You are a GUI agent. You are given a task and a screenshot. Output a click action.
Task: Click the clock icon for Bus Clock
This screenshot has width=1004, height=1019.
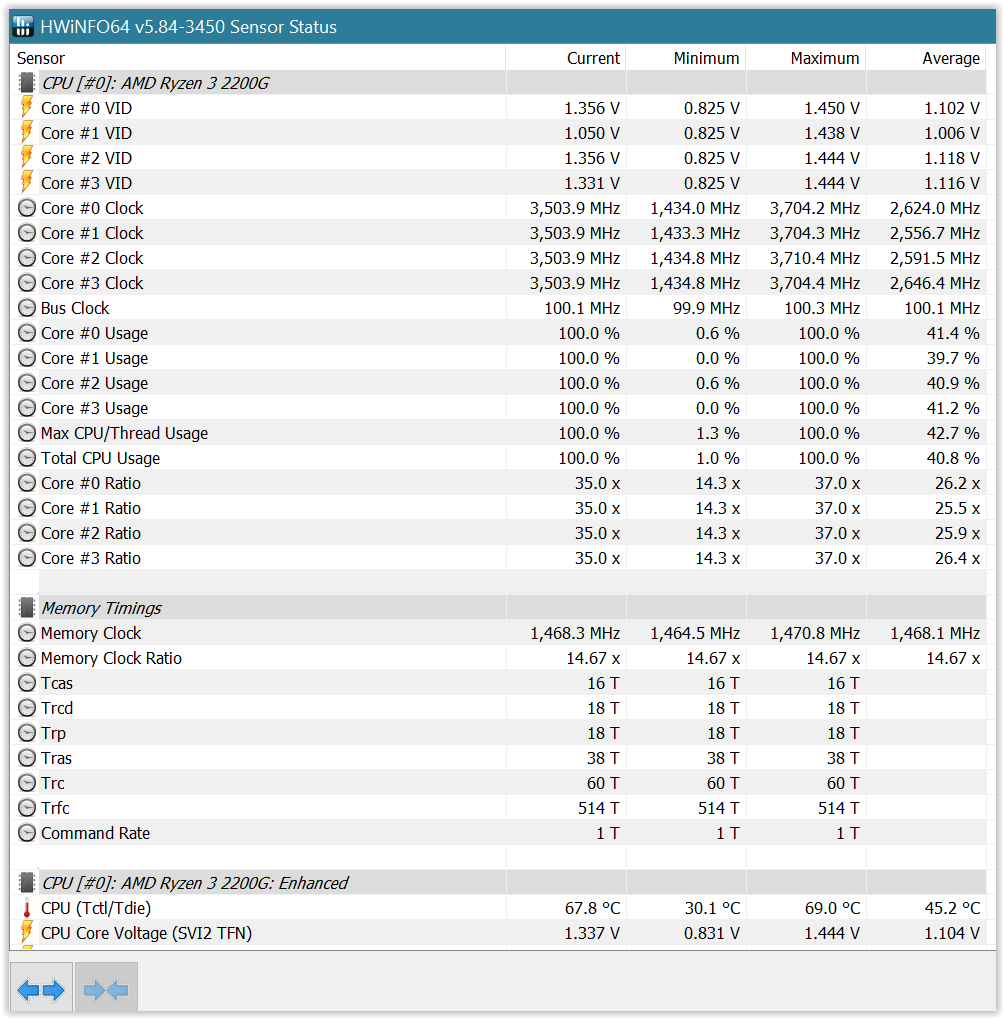(x=27, y=308)
